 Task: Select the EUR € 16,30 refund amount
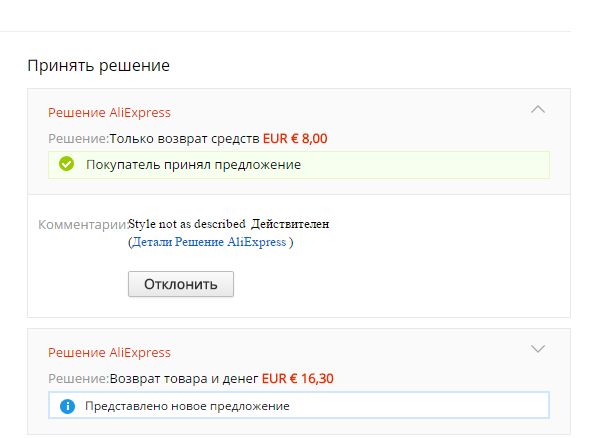tap(298, 379)
